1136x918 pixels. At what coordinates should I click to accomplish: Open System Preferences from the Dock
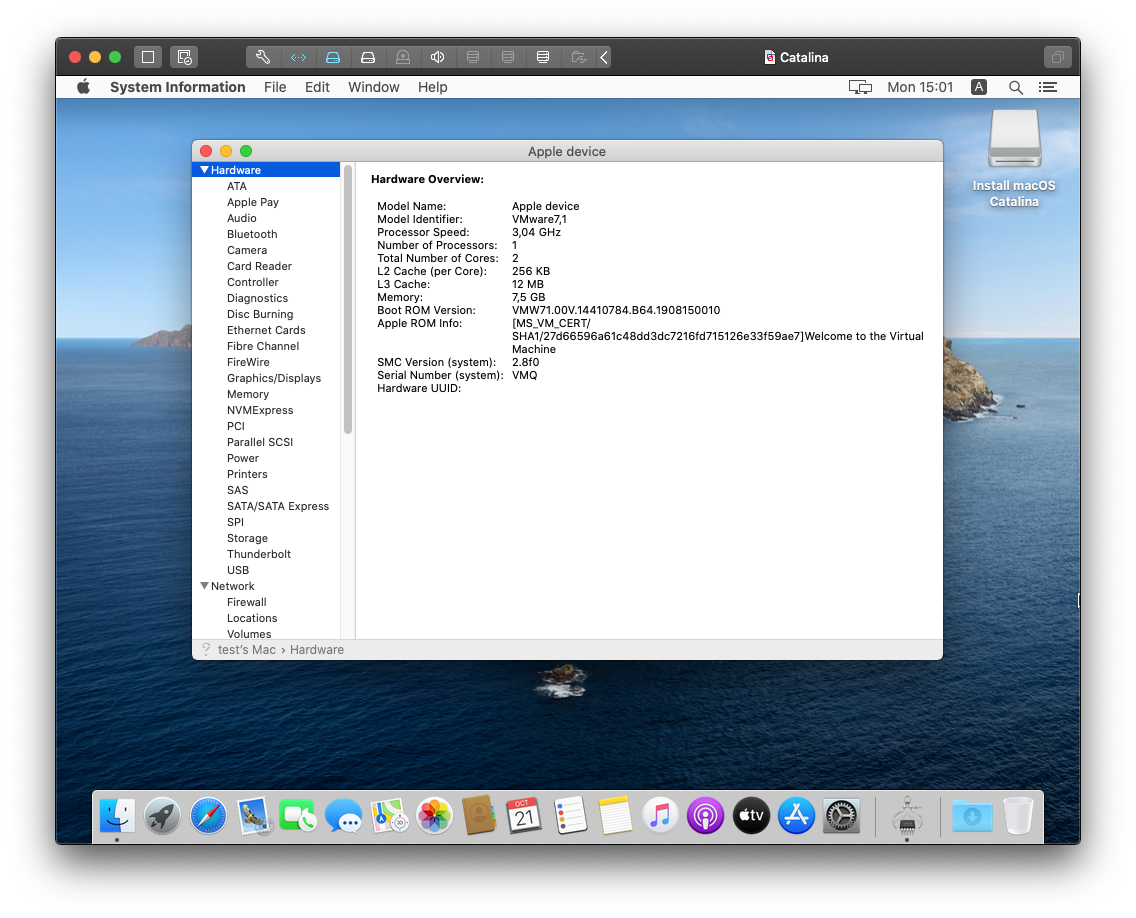841,817
